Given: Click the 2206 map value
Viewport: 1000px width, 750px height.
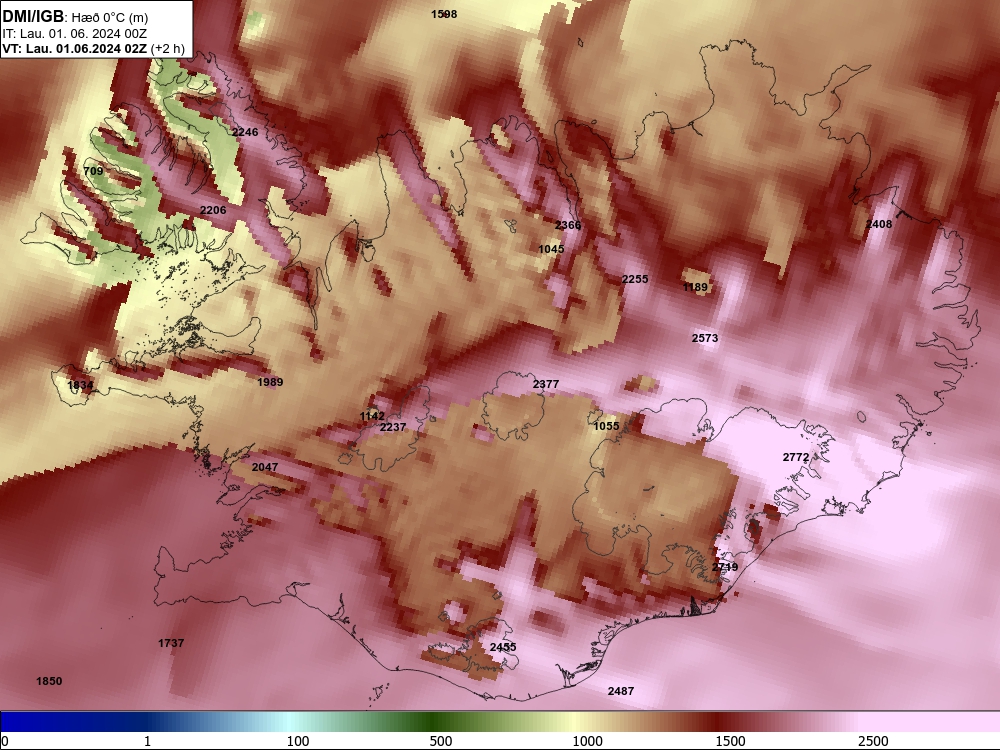Looking at the screenshot, I should (x=213, y=210).
